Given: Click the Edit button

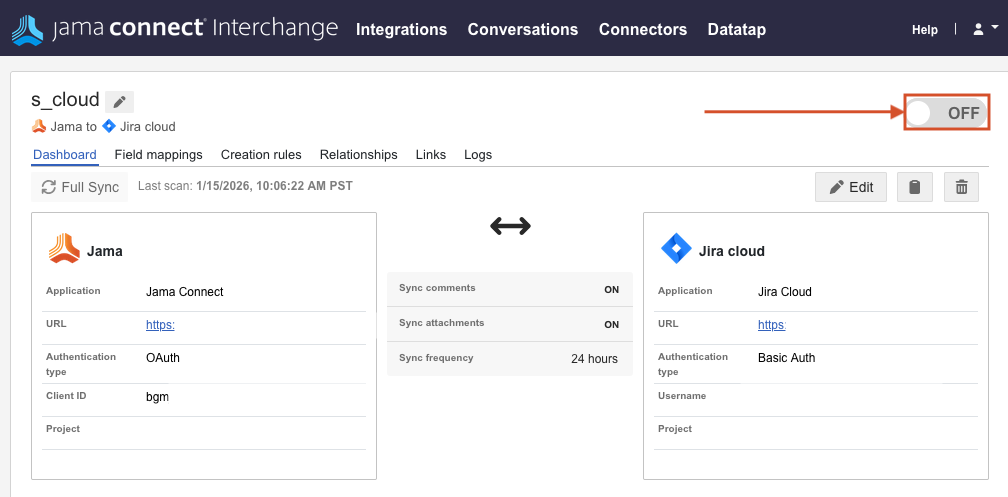Looking at the screenshot, I should tap(851, 187).
